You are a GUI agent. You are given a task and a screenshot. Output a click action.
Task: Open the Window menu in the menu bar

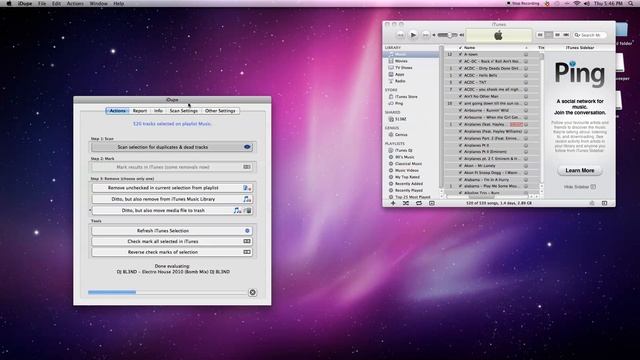click(x=98, y=3)
